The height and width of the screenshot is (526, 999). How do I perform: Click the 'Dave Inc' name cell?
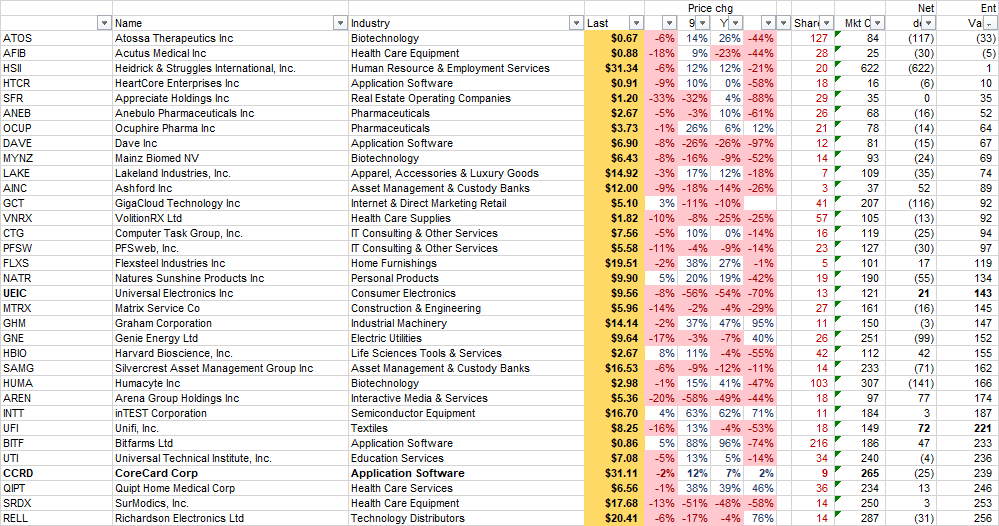(x=230, y=143)
